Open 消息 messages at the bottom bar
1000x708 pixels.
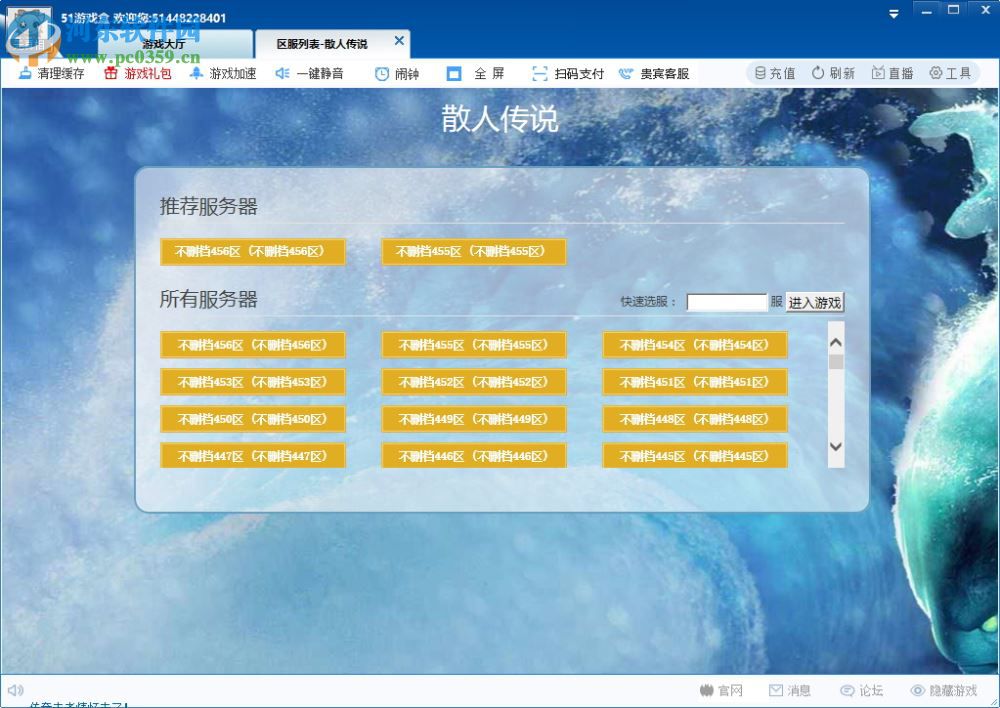[x=791, y=689]
